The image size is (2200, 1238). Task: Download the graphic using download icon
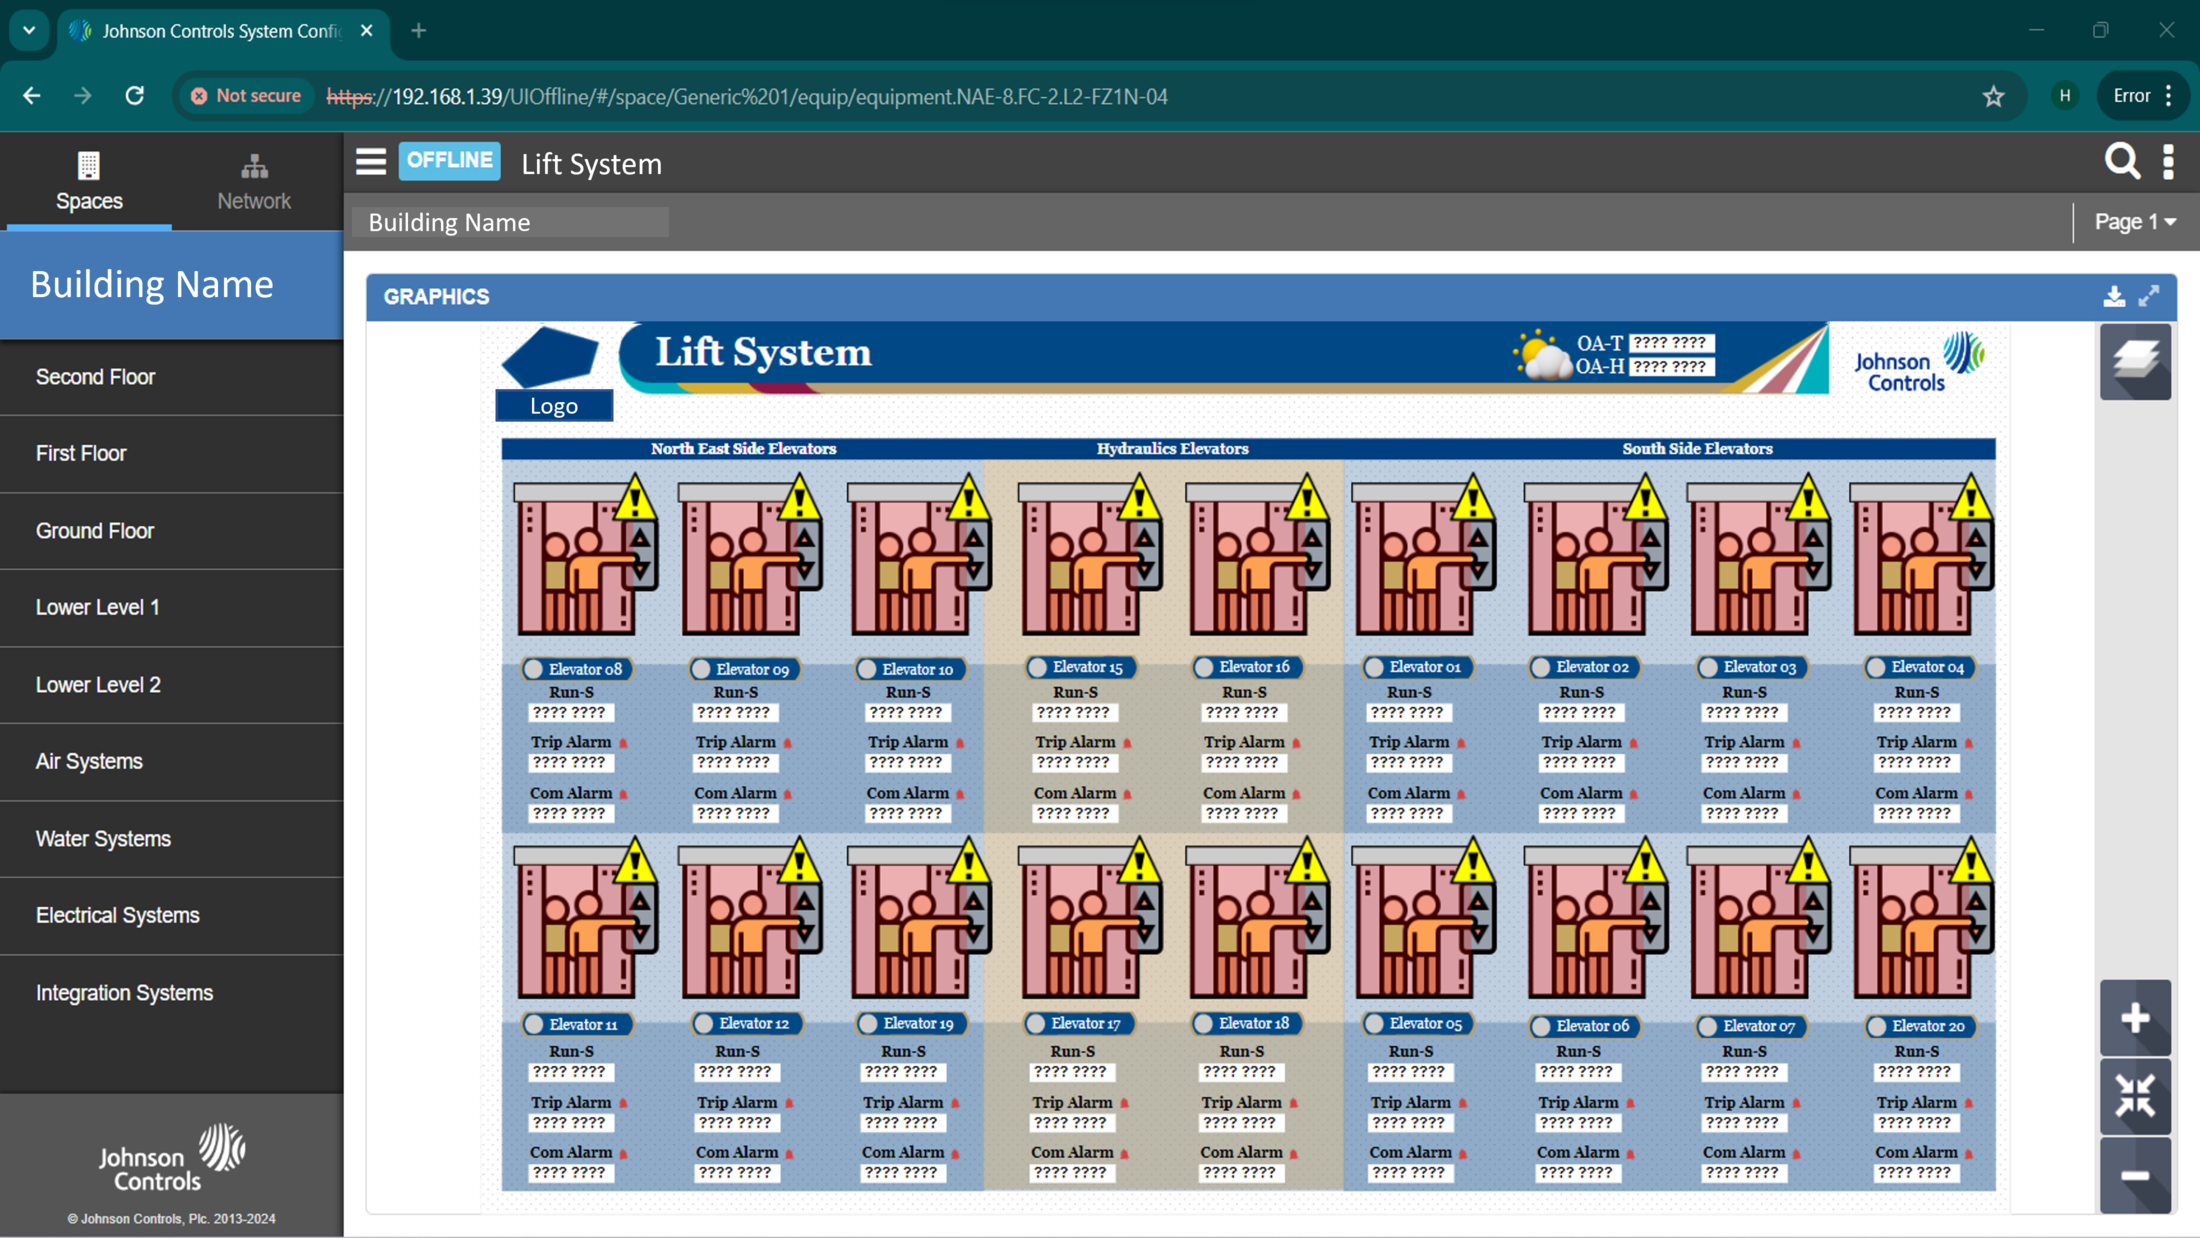tap(2113, 296)
